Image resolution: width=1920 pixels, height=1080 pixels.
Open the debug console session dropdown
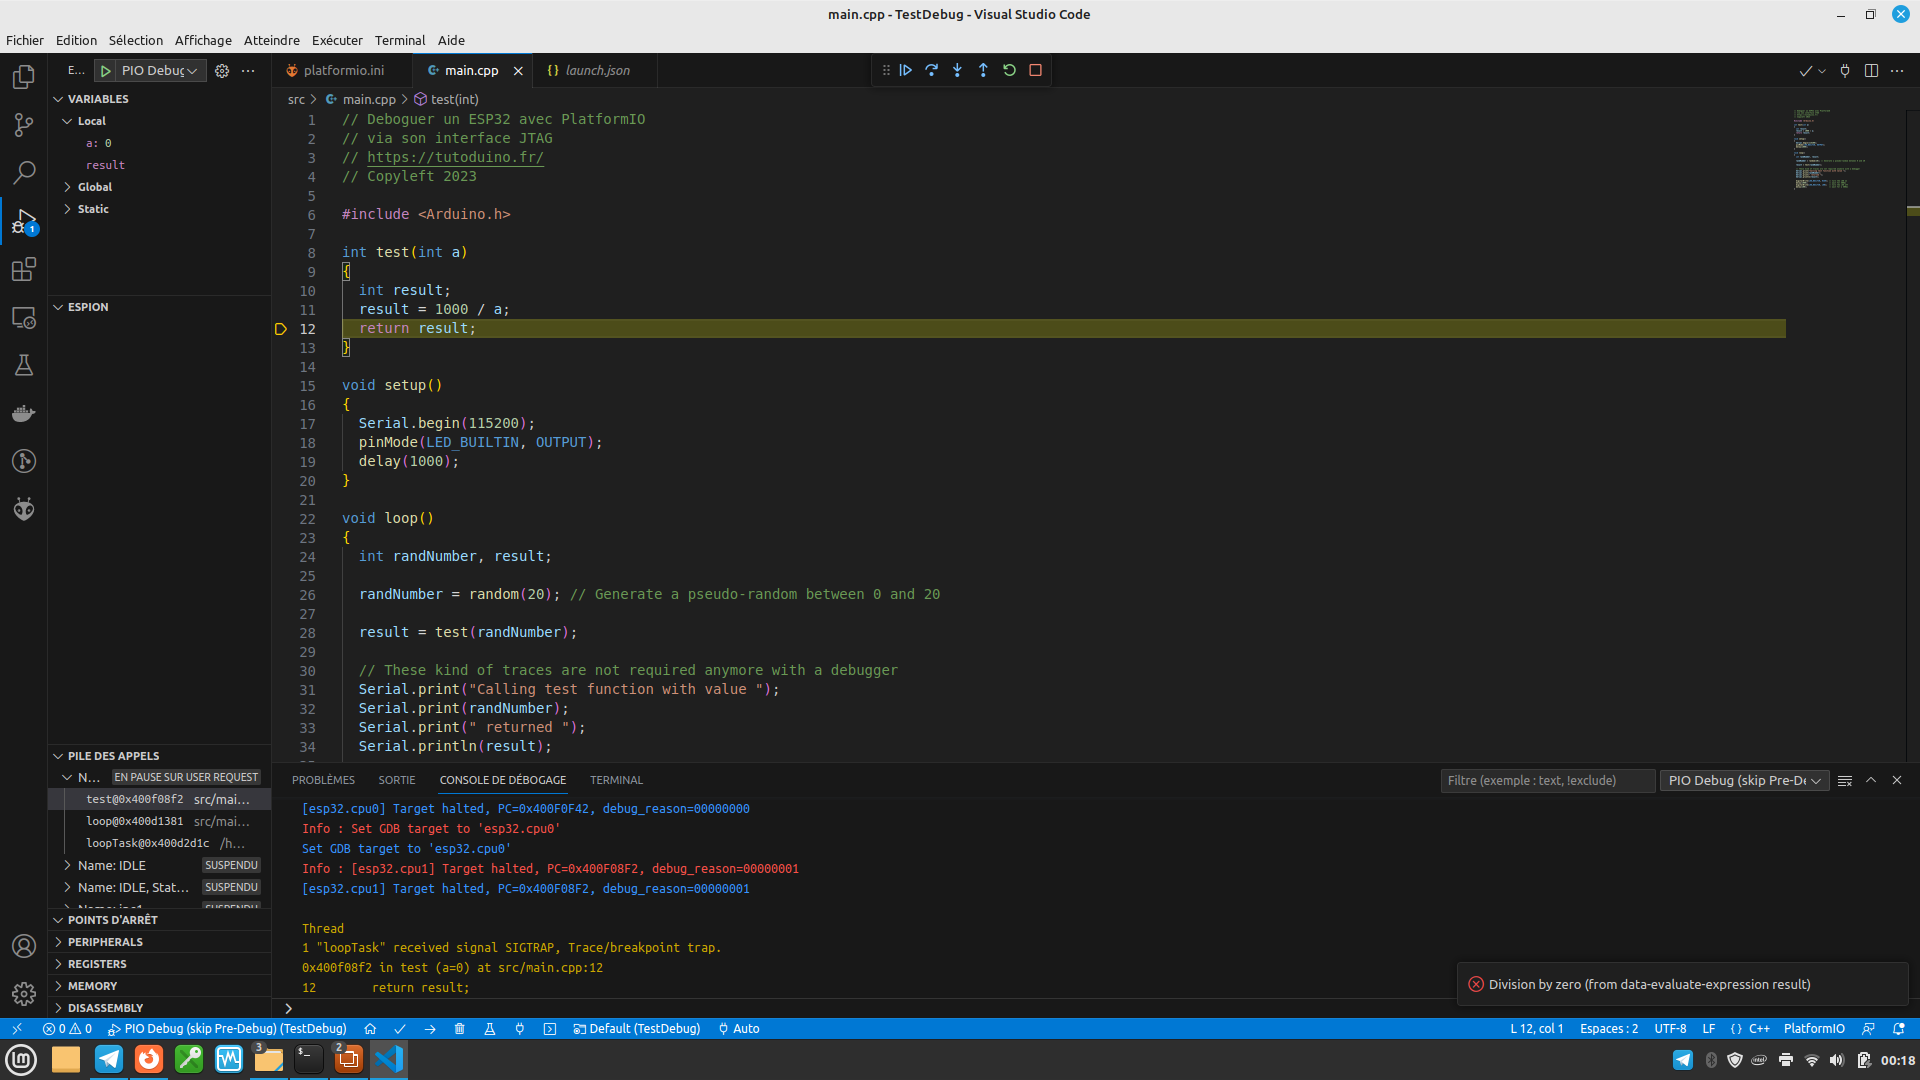(x=1745, y=780)
